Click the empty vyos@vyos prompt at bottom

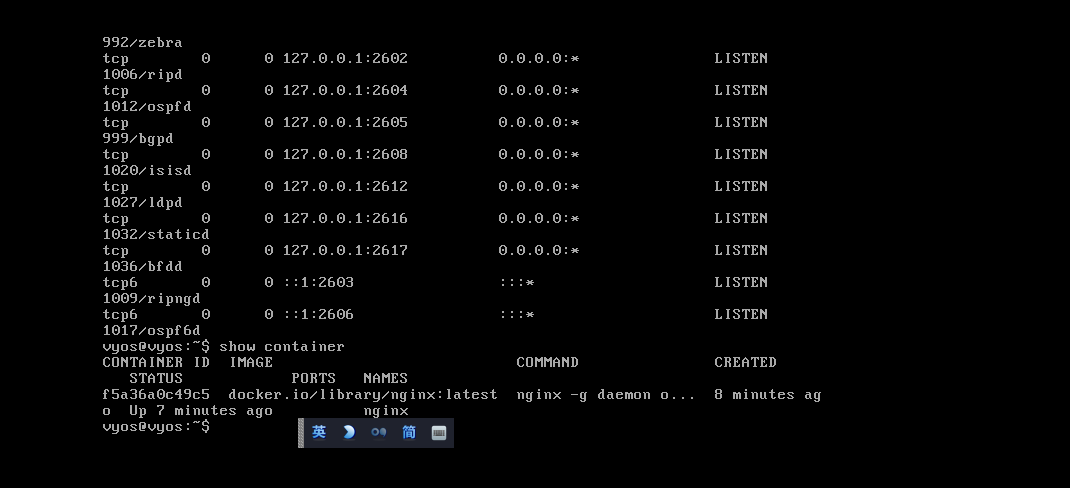(156, 426)
